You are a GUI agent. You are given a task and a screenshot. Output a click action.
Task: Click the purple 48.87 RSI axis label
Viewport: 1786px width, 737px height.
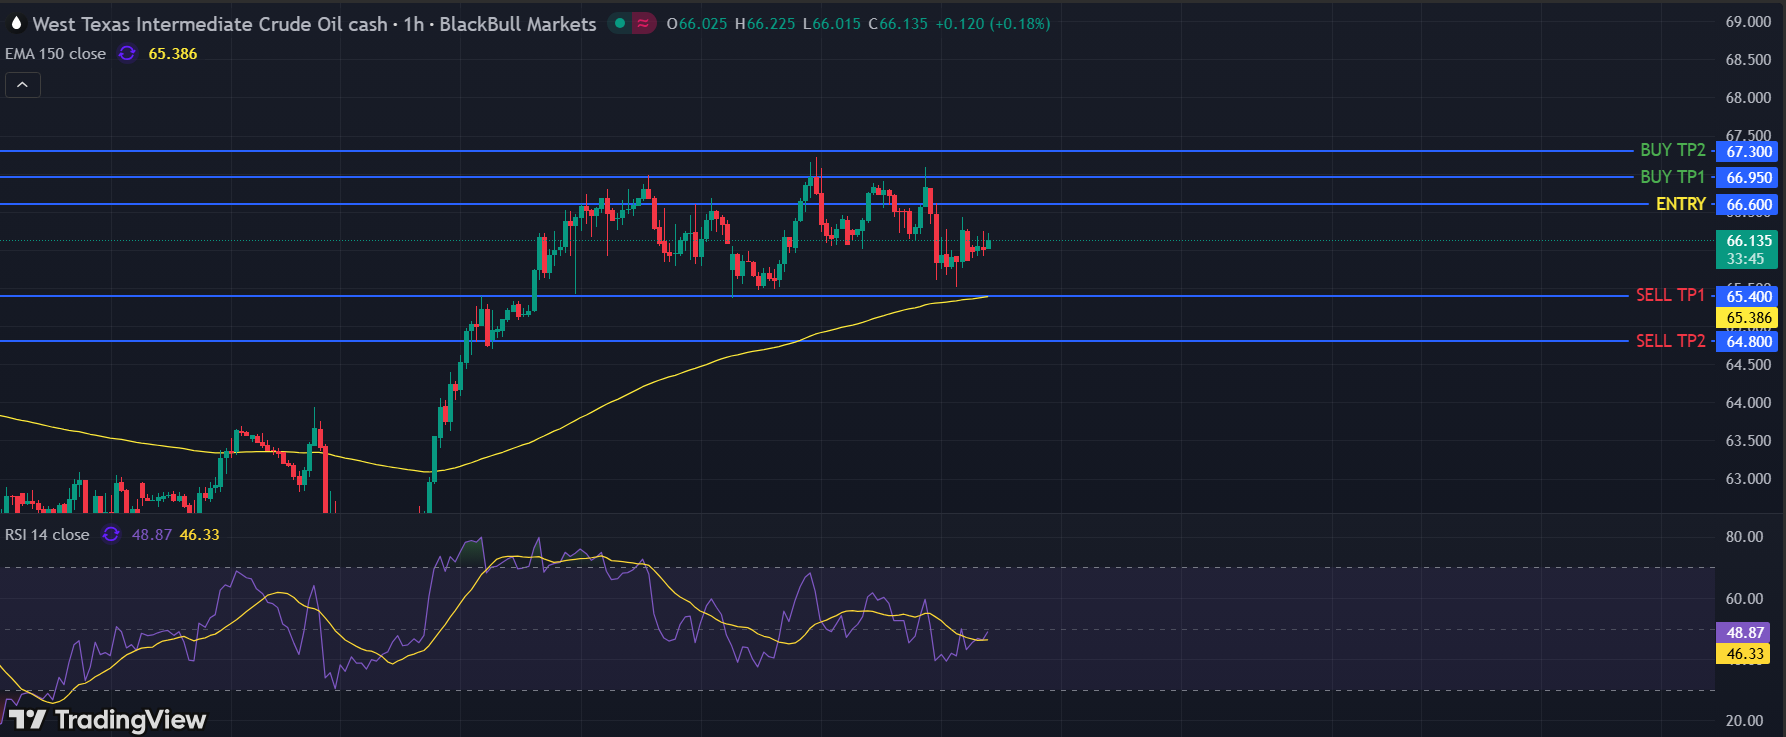[1744, 633]
